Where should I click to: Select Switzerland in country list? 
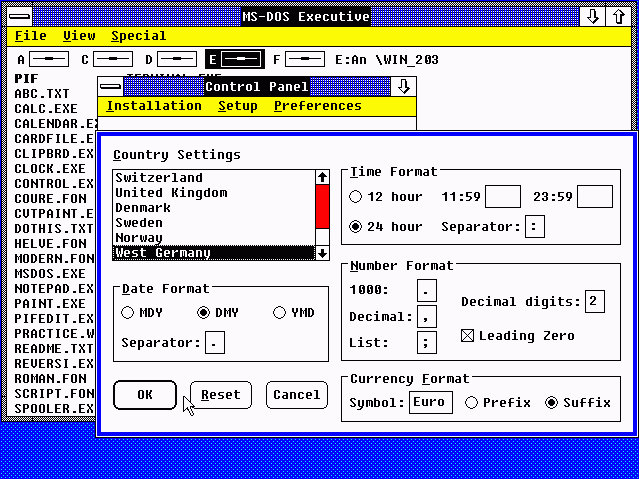click(214, 178)
